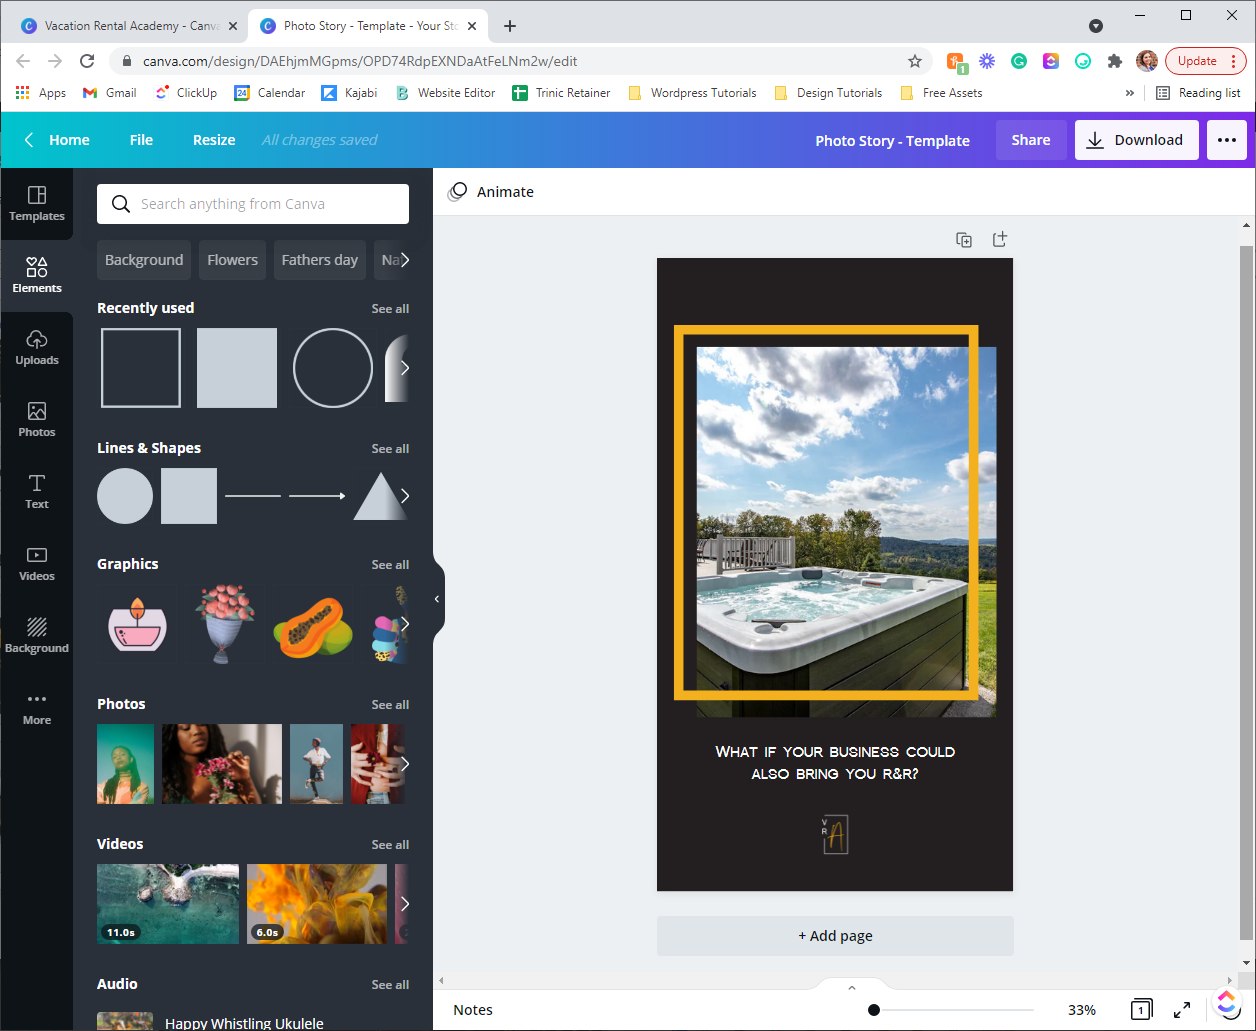Click the Add page button
The width and height of the screenshot is (1256, 1031).
click(x=835, y=936)
